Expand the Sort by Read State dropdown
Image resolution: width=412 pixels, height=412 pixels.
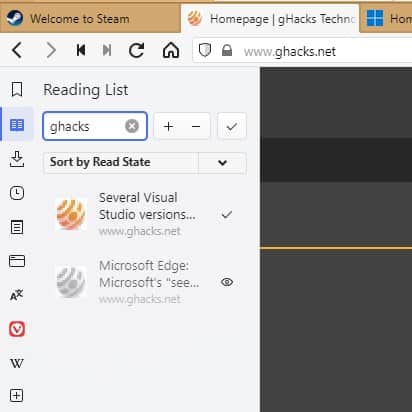click(222, 163)
